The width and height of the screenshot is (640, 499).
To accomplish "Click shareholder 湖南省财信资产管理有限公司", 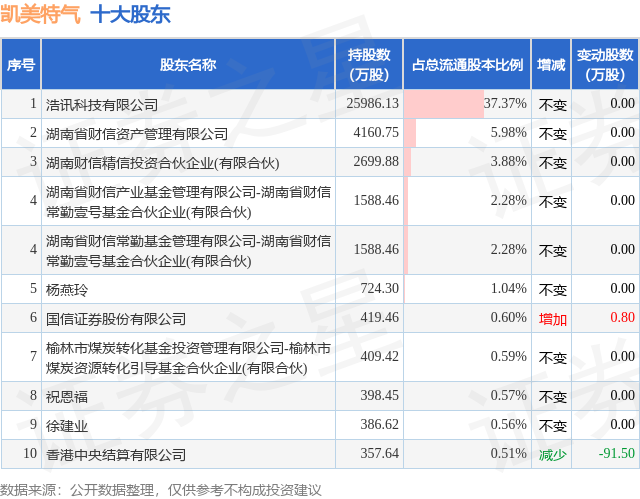I will coord(137,134).
